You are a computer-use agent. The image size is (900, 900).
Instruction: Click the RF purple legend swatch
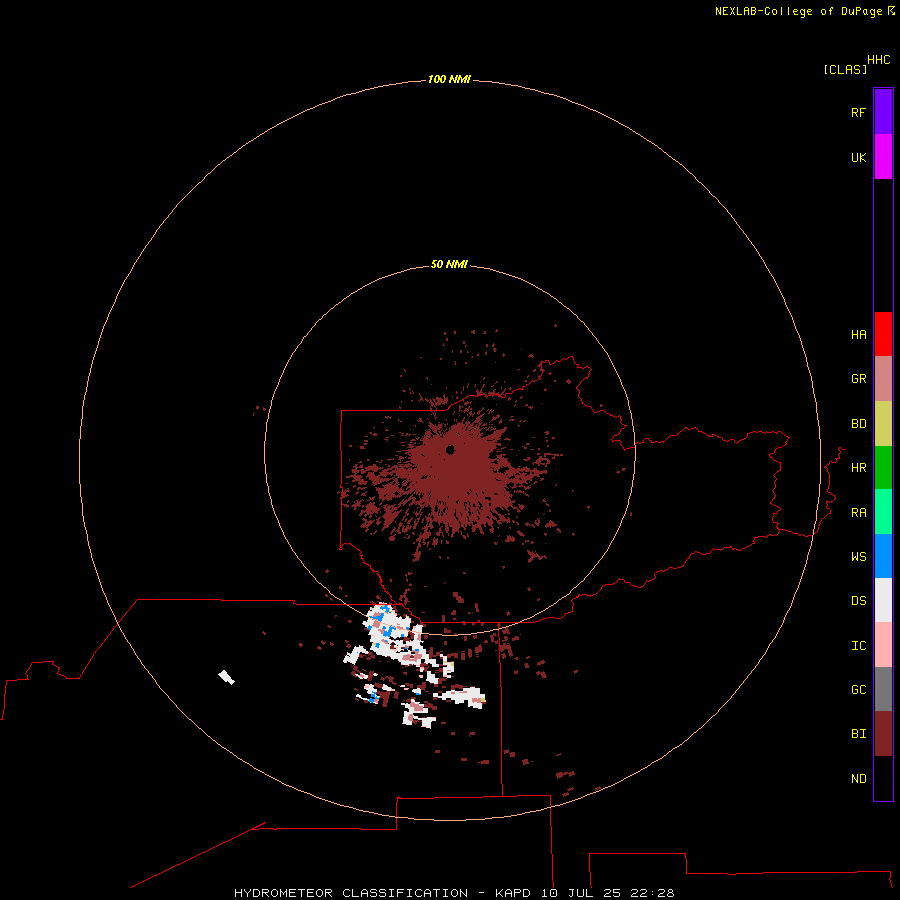tap(883, 112)
